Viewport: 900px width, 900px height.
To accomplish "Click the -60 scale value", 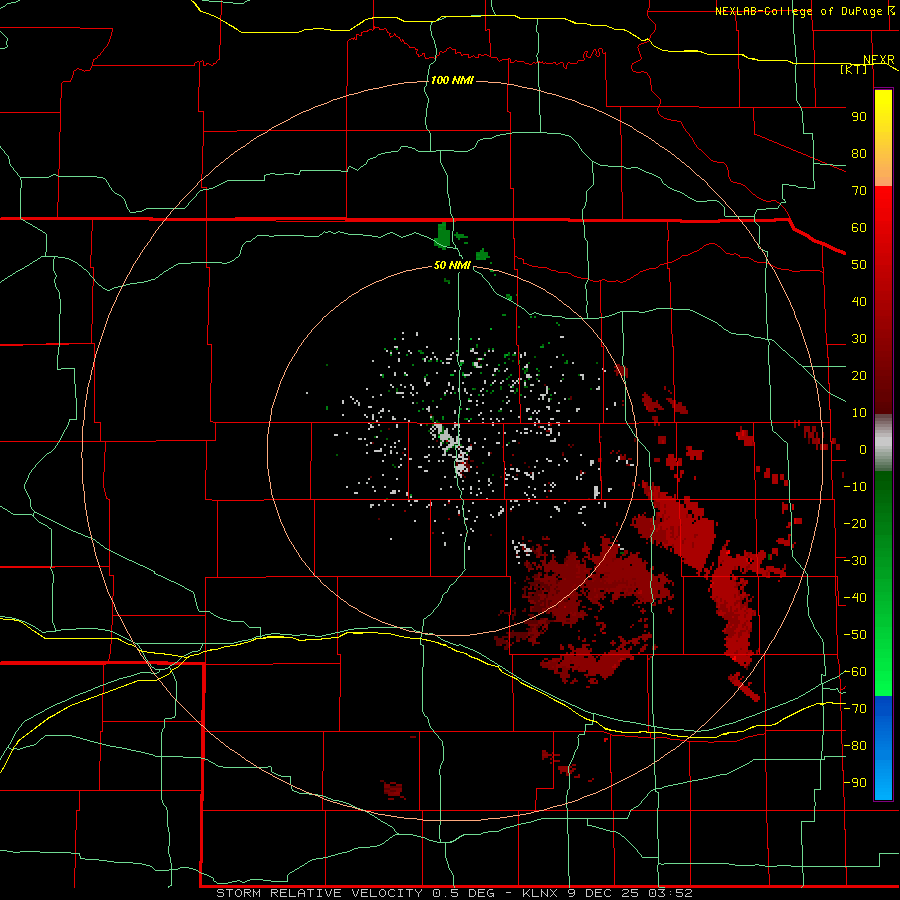I will click(x=855, y=672).
